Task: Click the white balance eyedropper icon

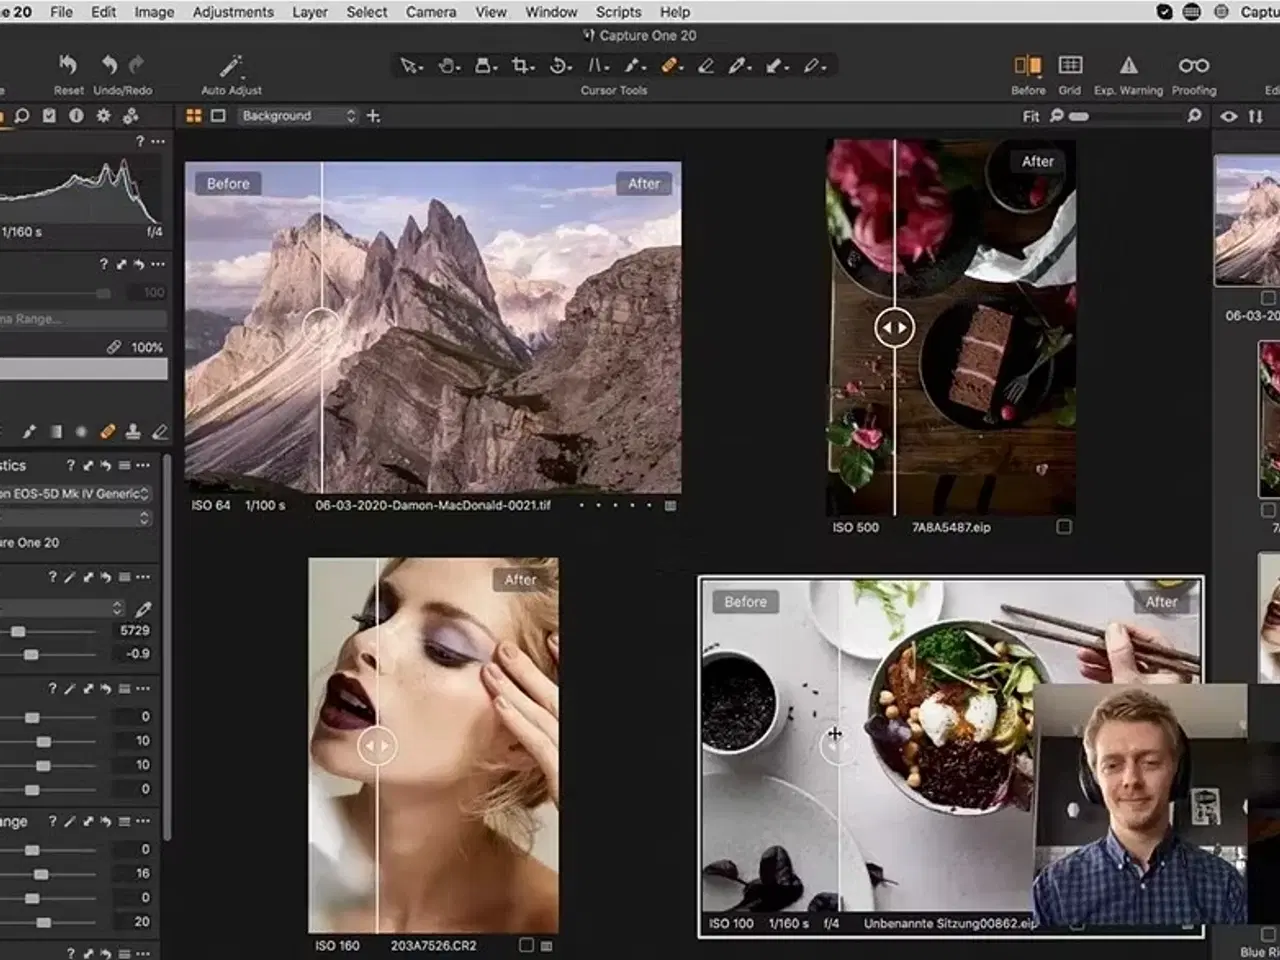Action: click(143, 608)
